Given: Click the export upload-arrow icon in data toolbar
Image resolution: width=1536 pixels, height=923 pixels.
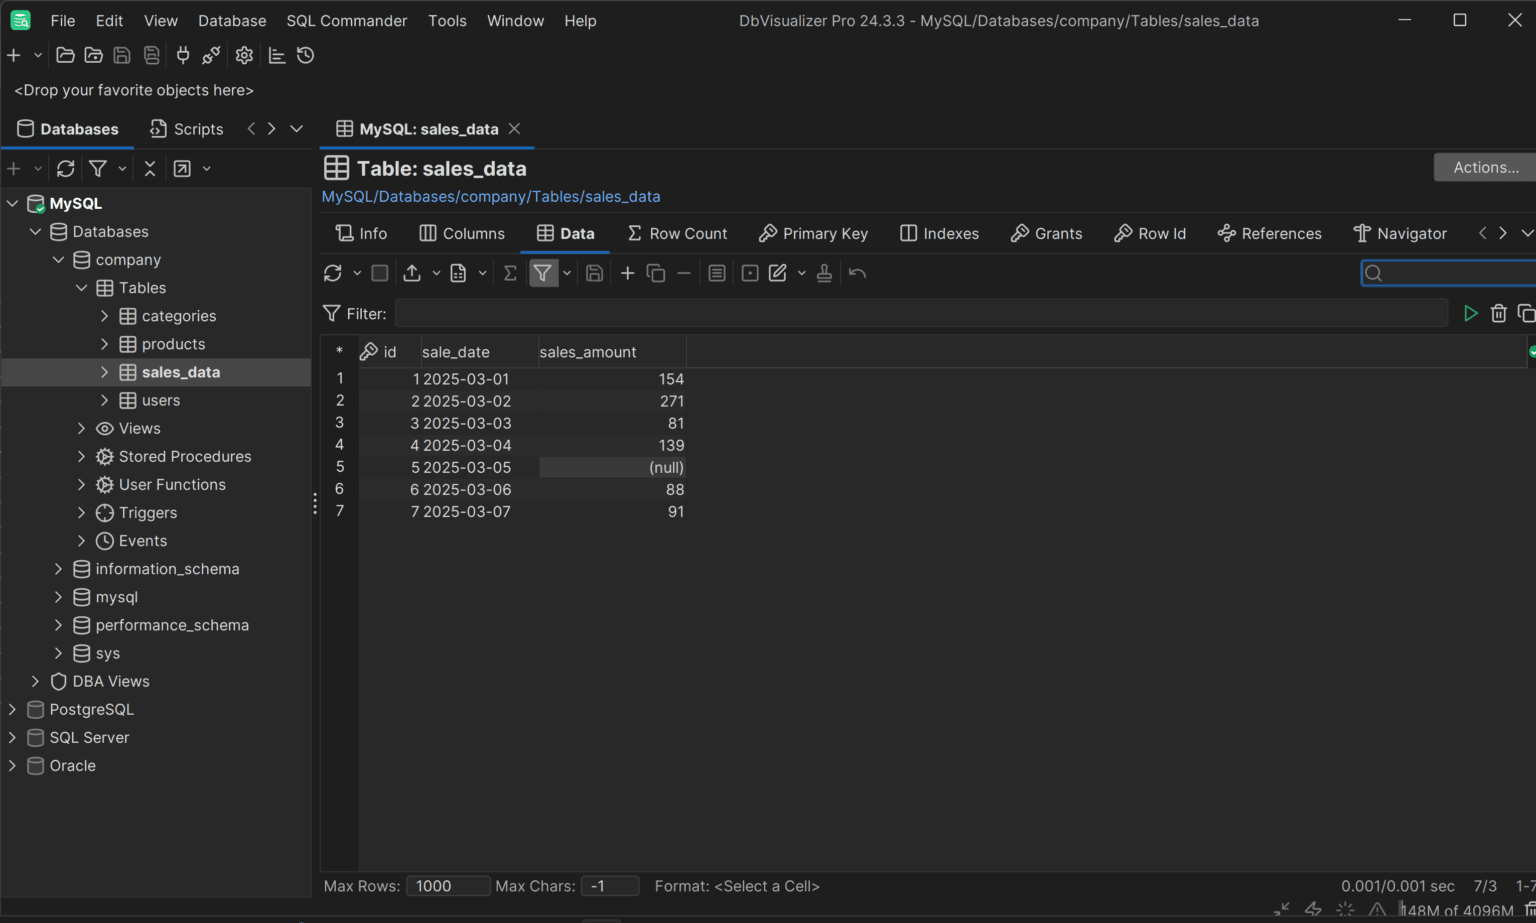Looking at the screenshot, I should [412, 273].
